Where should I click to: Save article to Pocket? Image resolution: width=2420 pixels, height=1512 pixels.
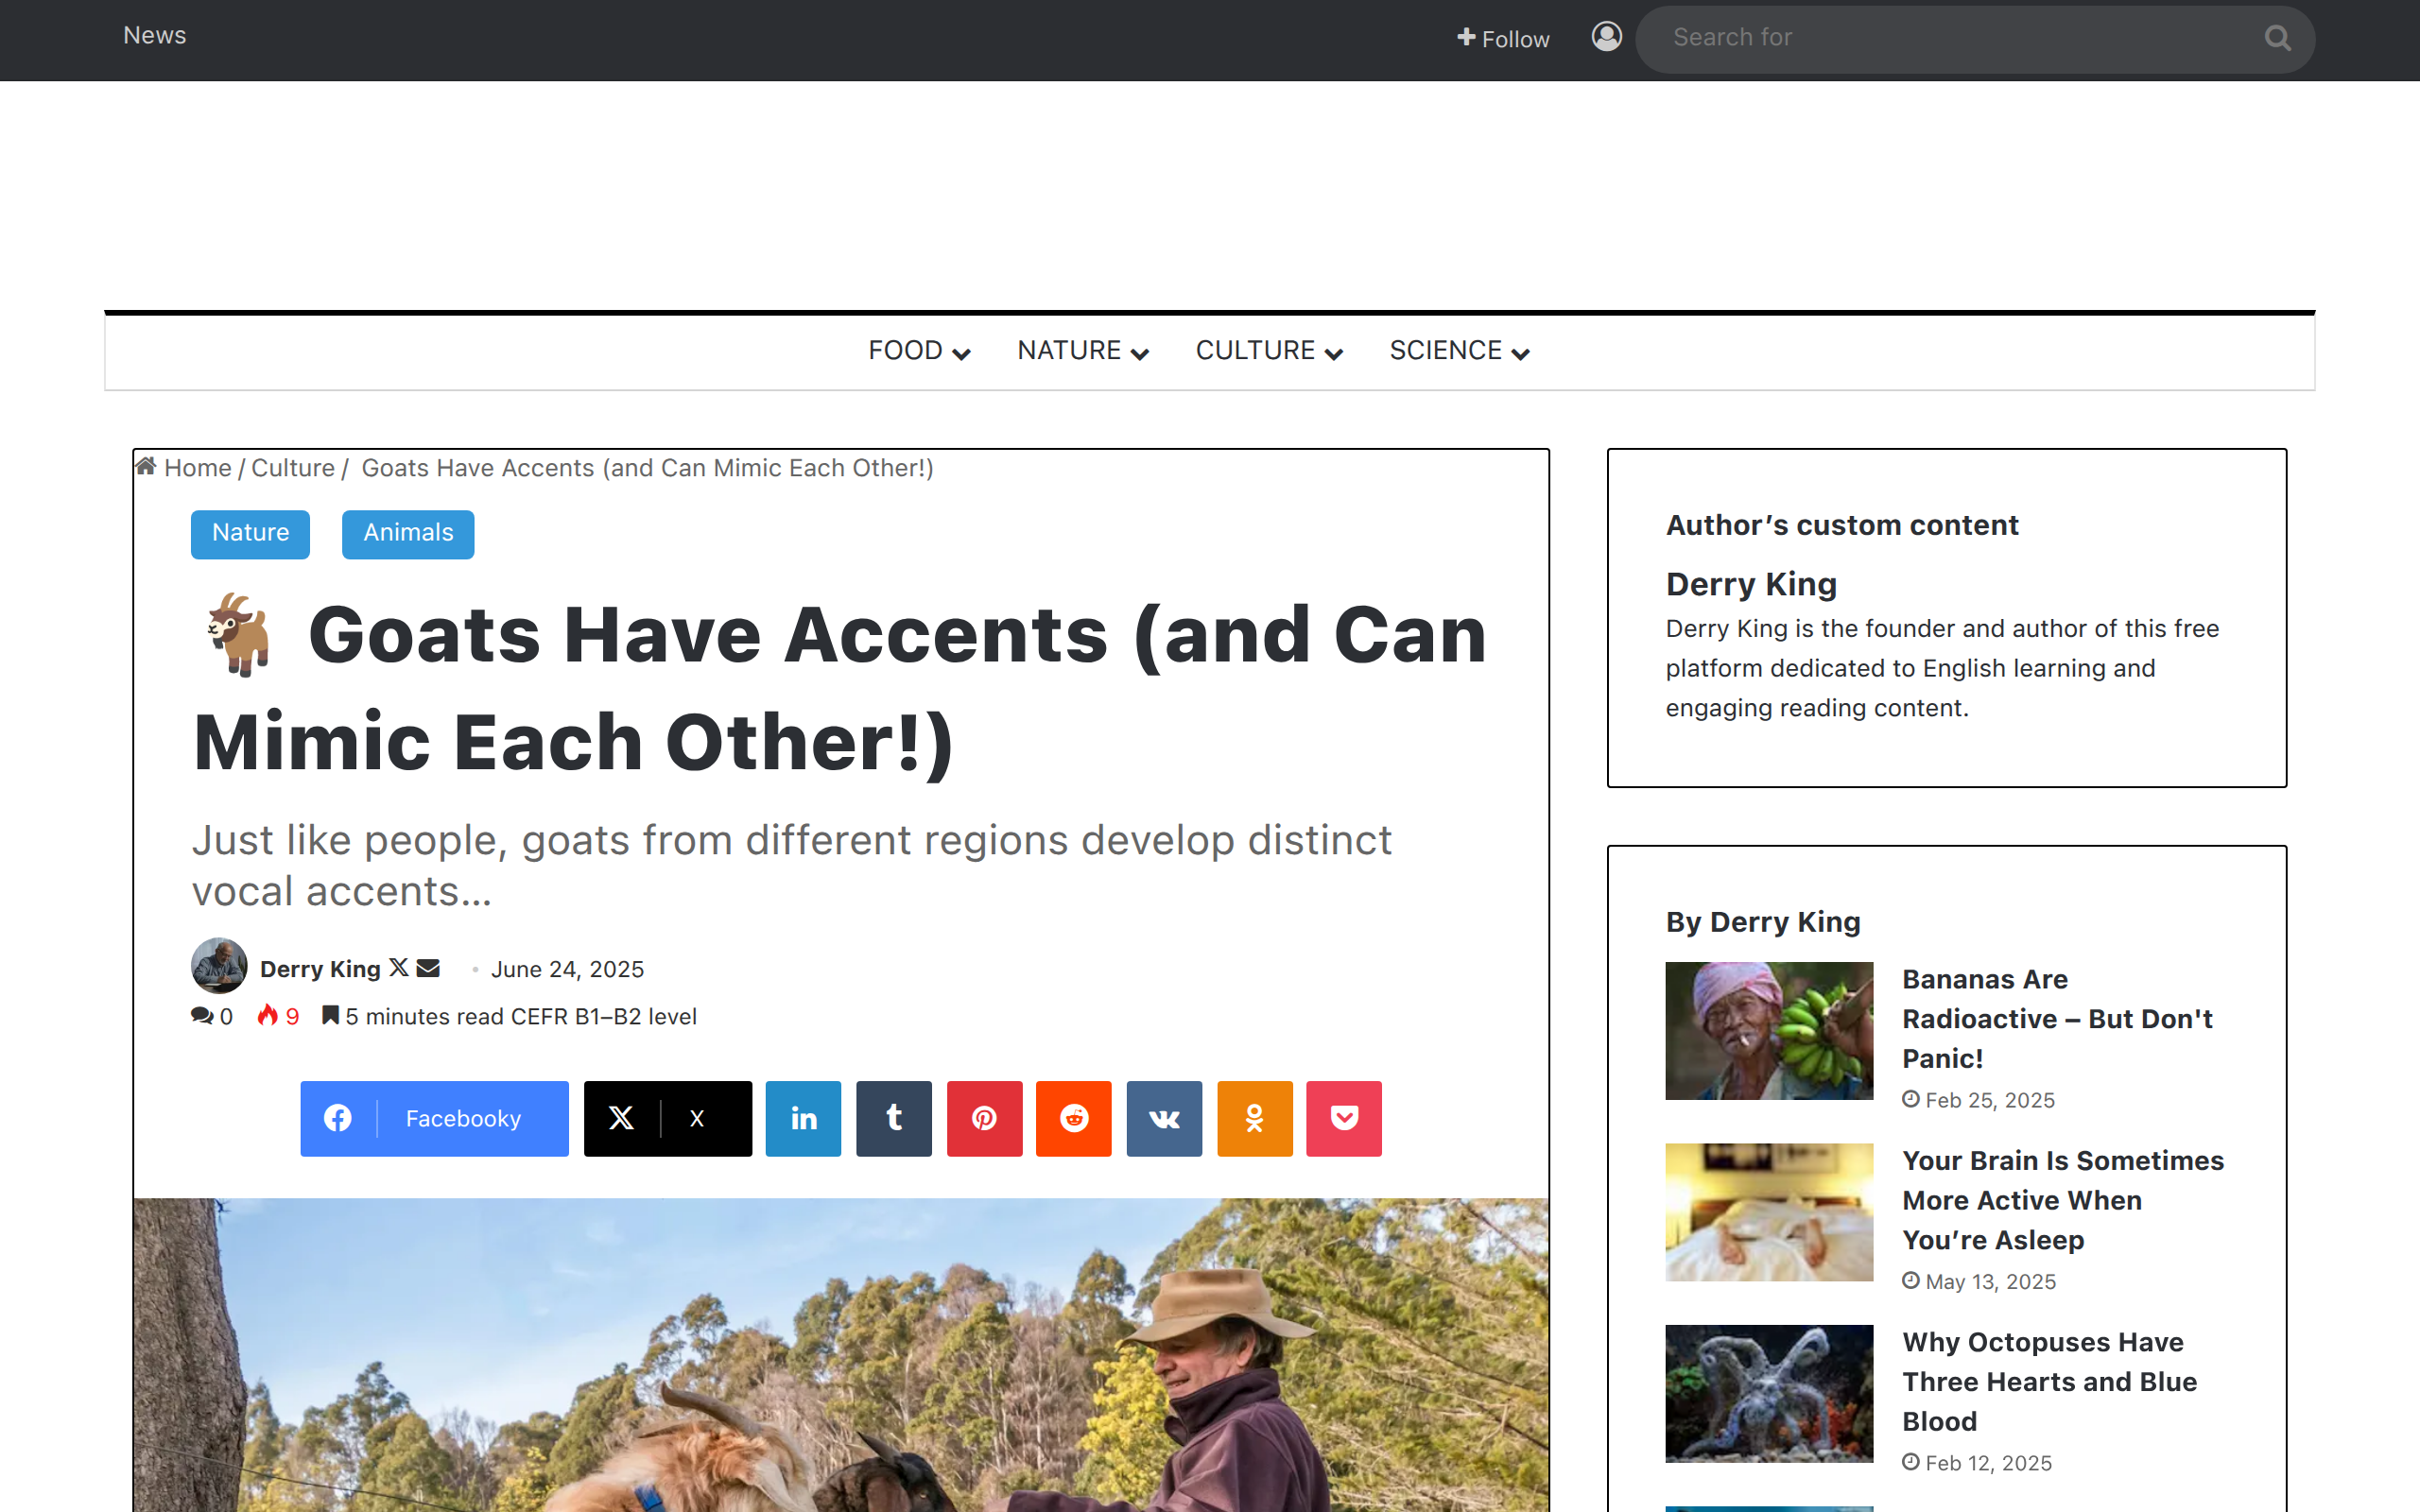[1344, 1118]
